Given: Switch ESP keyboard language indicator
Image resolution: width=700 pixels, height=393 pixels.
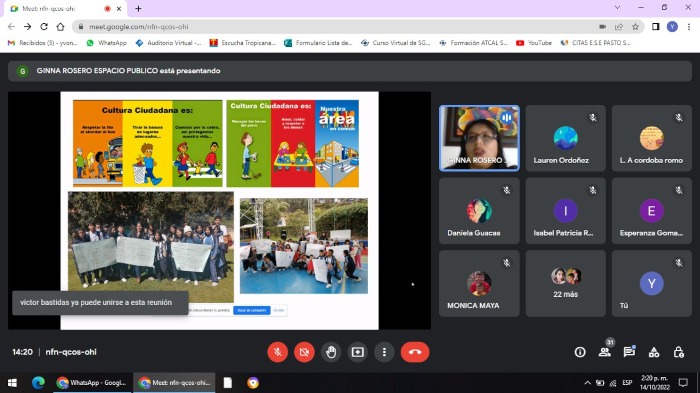Looking at the screenshot, I should click(x=627, y=383).
